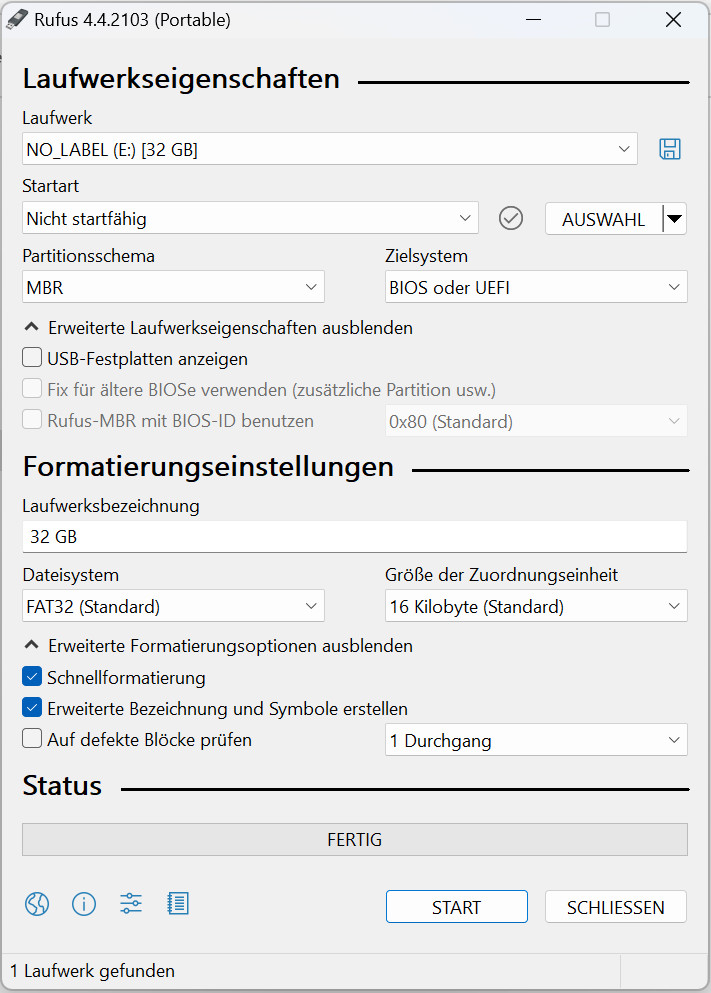711x993 pixels.
Task: Click the Rufus USB drive title icon
Action: coord(17,20)
